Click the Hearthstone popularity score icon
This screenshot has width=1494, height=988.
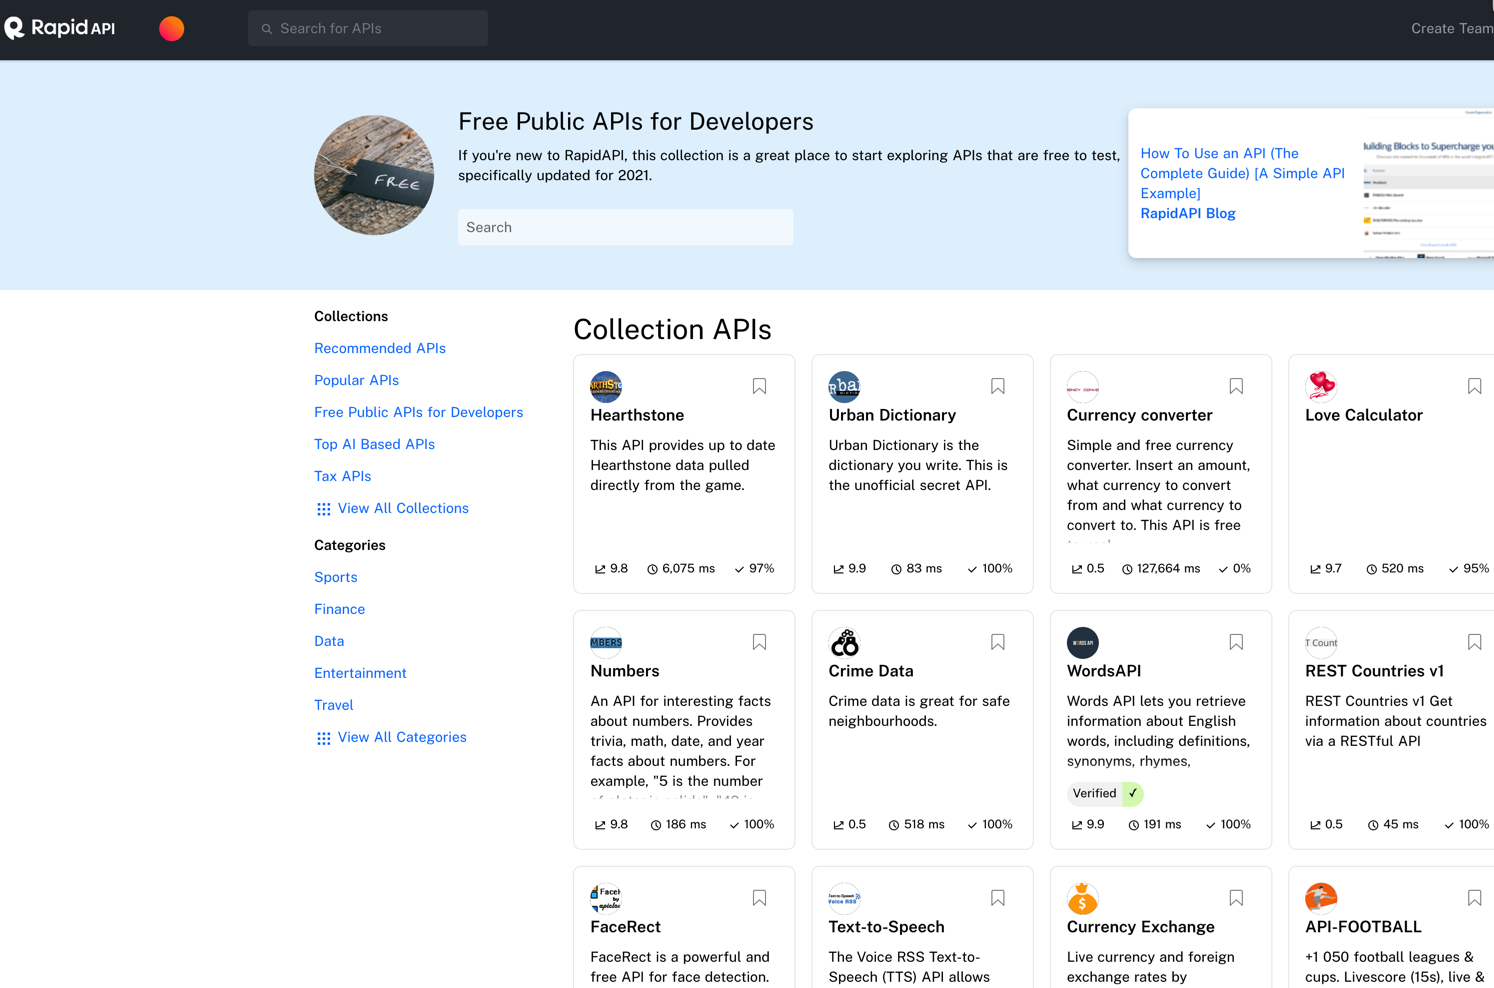(x=600, y=569)
